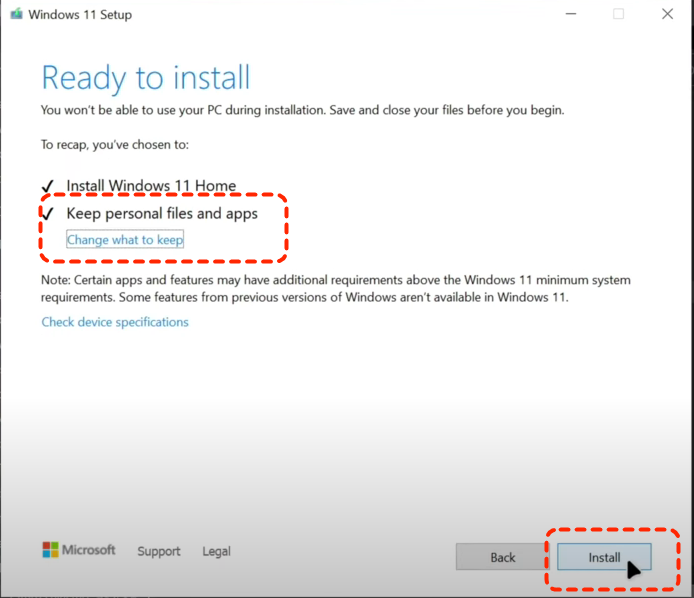Open the Legal link
Screen dimensions: 694x598
[x=216, y=551]
